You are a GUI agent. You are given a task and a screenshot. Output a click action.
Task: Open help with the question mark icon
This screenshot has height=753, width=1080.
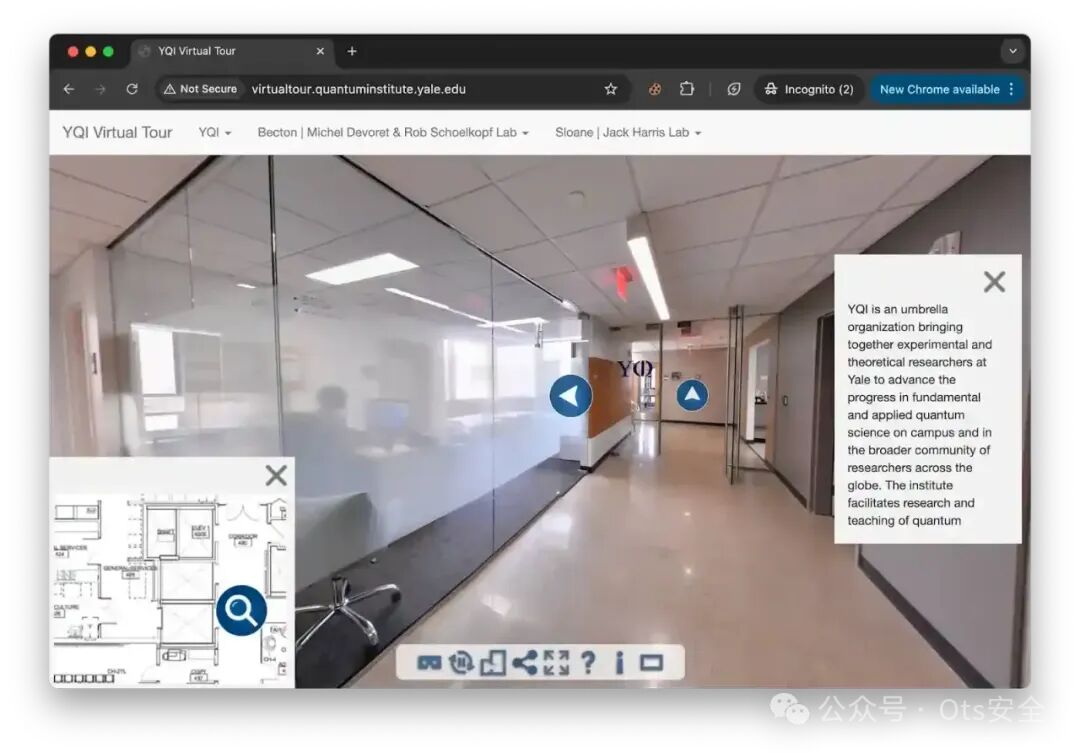[588, 663]
